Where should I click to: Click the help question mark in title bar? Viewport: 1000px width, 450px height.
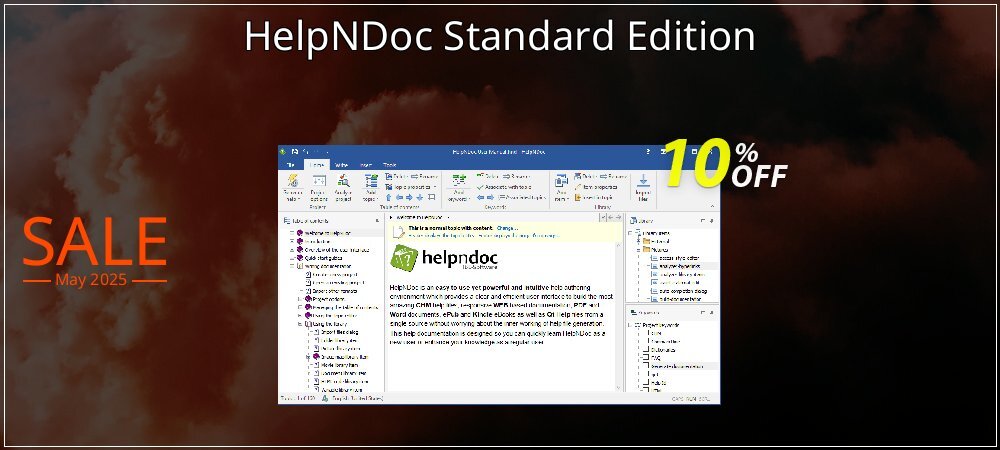click(648, 152)
